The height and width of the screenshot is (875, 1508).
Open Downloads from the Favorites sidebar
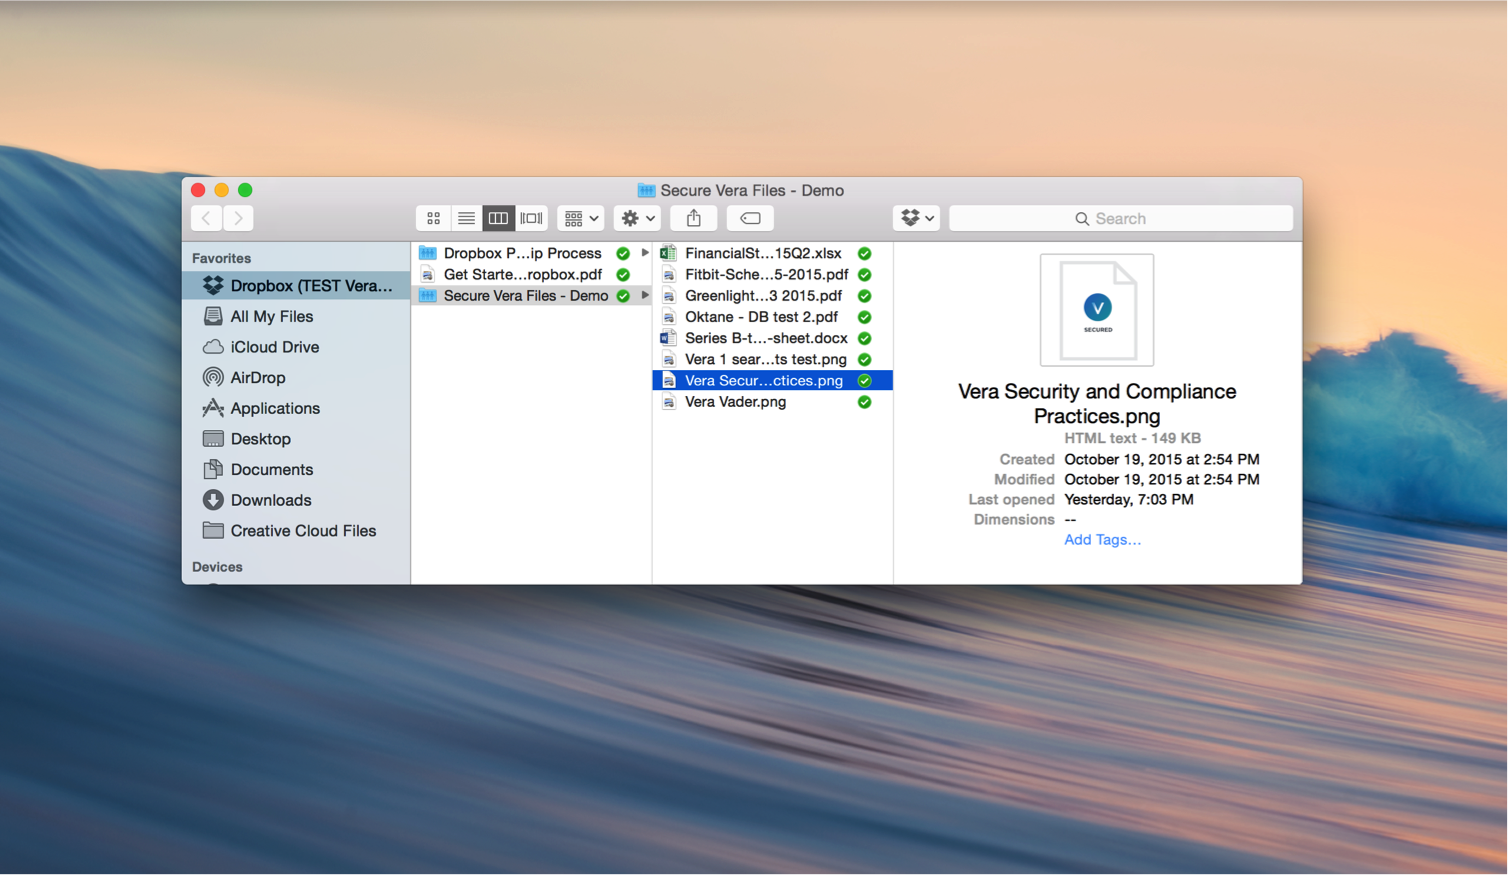270,500
